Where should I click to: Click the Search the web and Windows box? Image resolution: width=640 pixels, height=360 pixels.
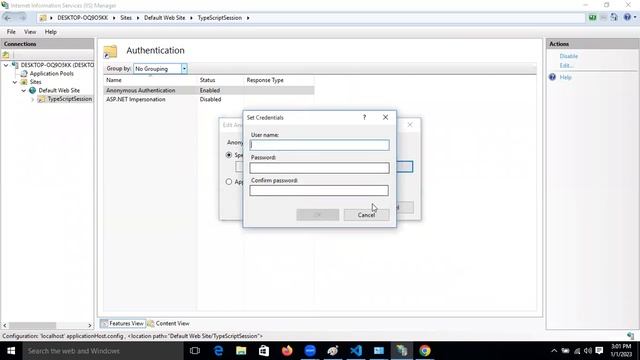(x=103, y=351)
